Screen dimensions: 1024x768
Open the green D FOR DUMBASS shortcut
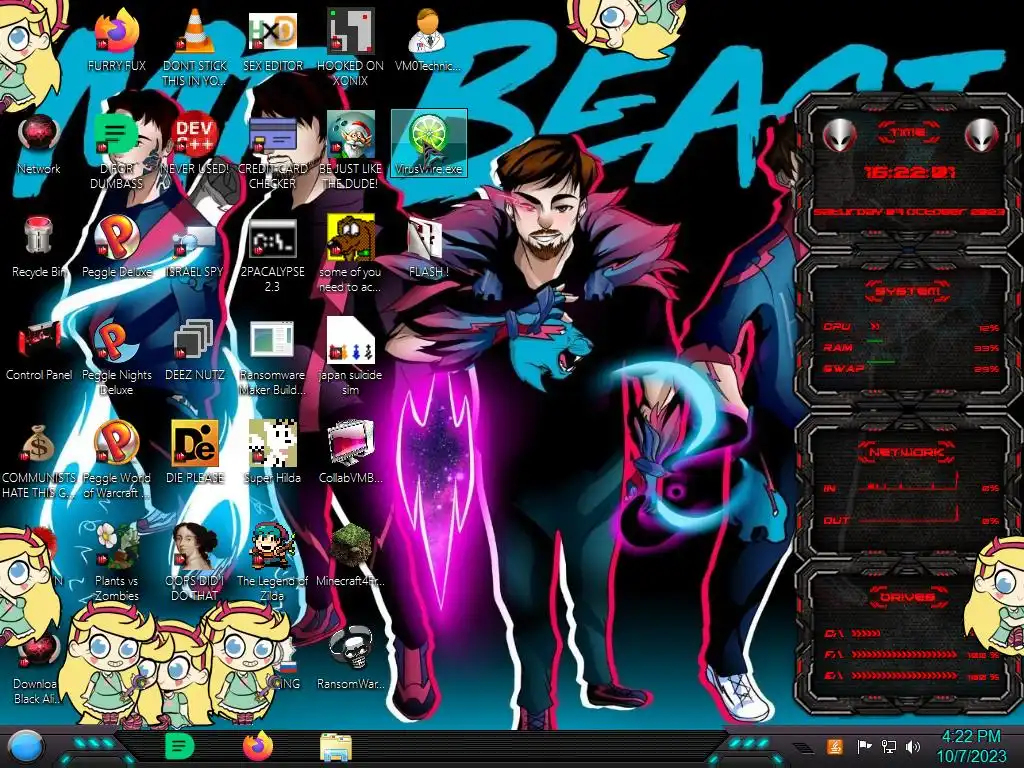coord(116,136)
